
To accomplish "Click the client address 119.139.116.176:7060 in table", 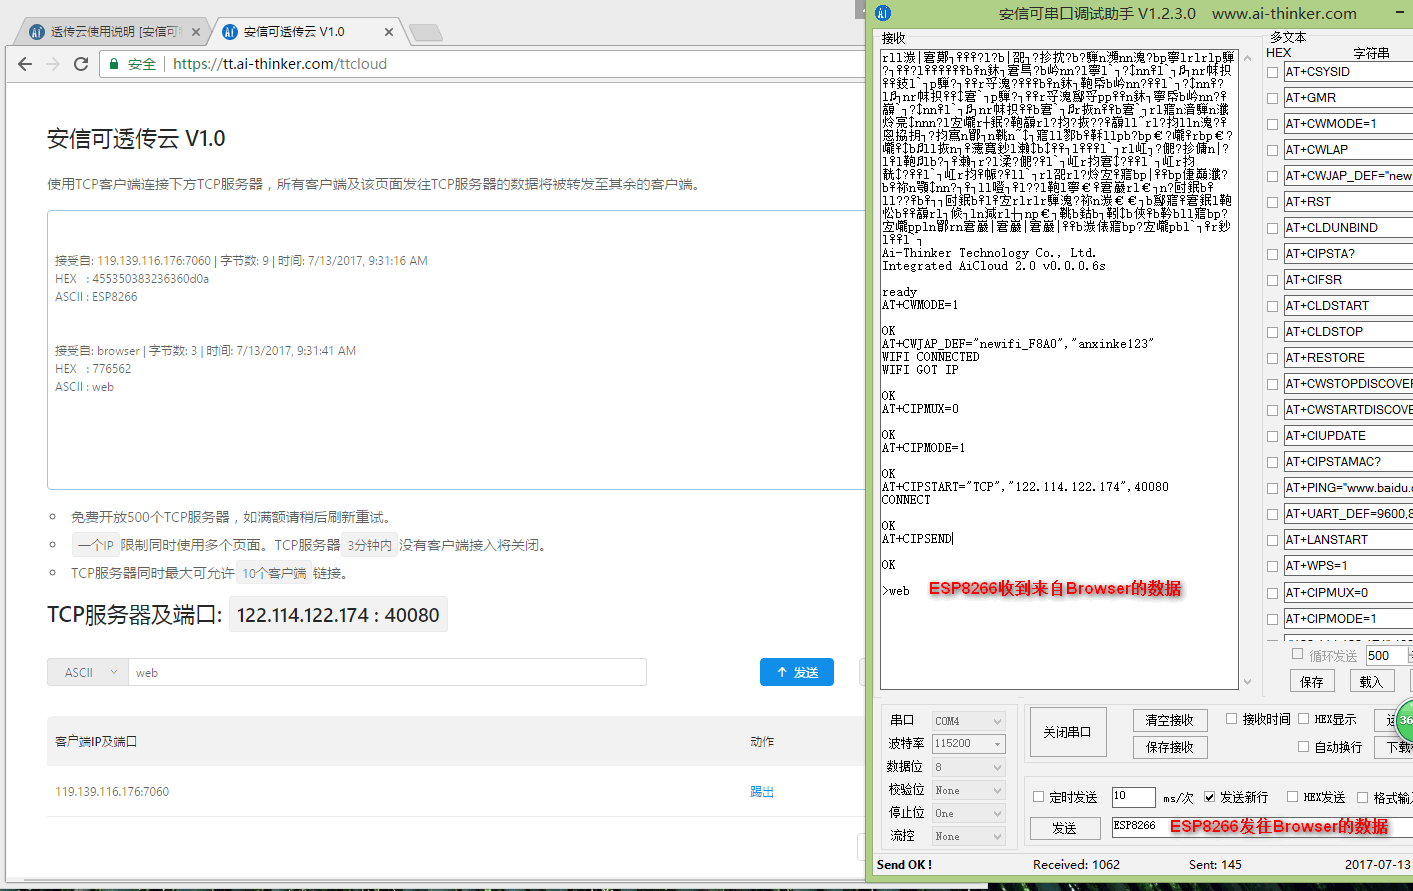I will pos(112,792).
